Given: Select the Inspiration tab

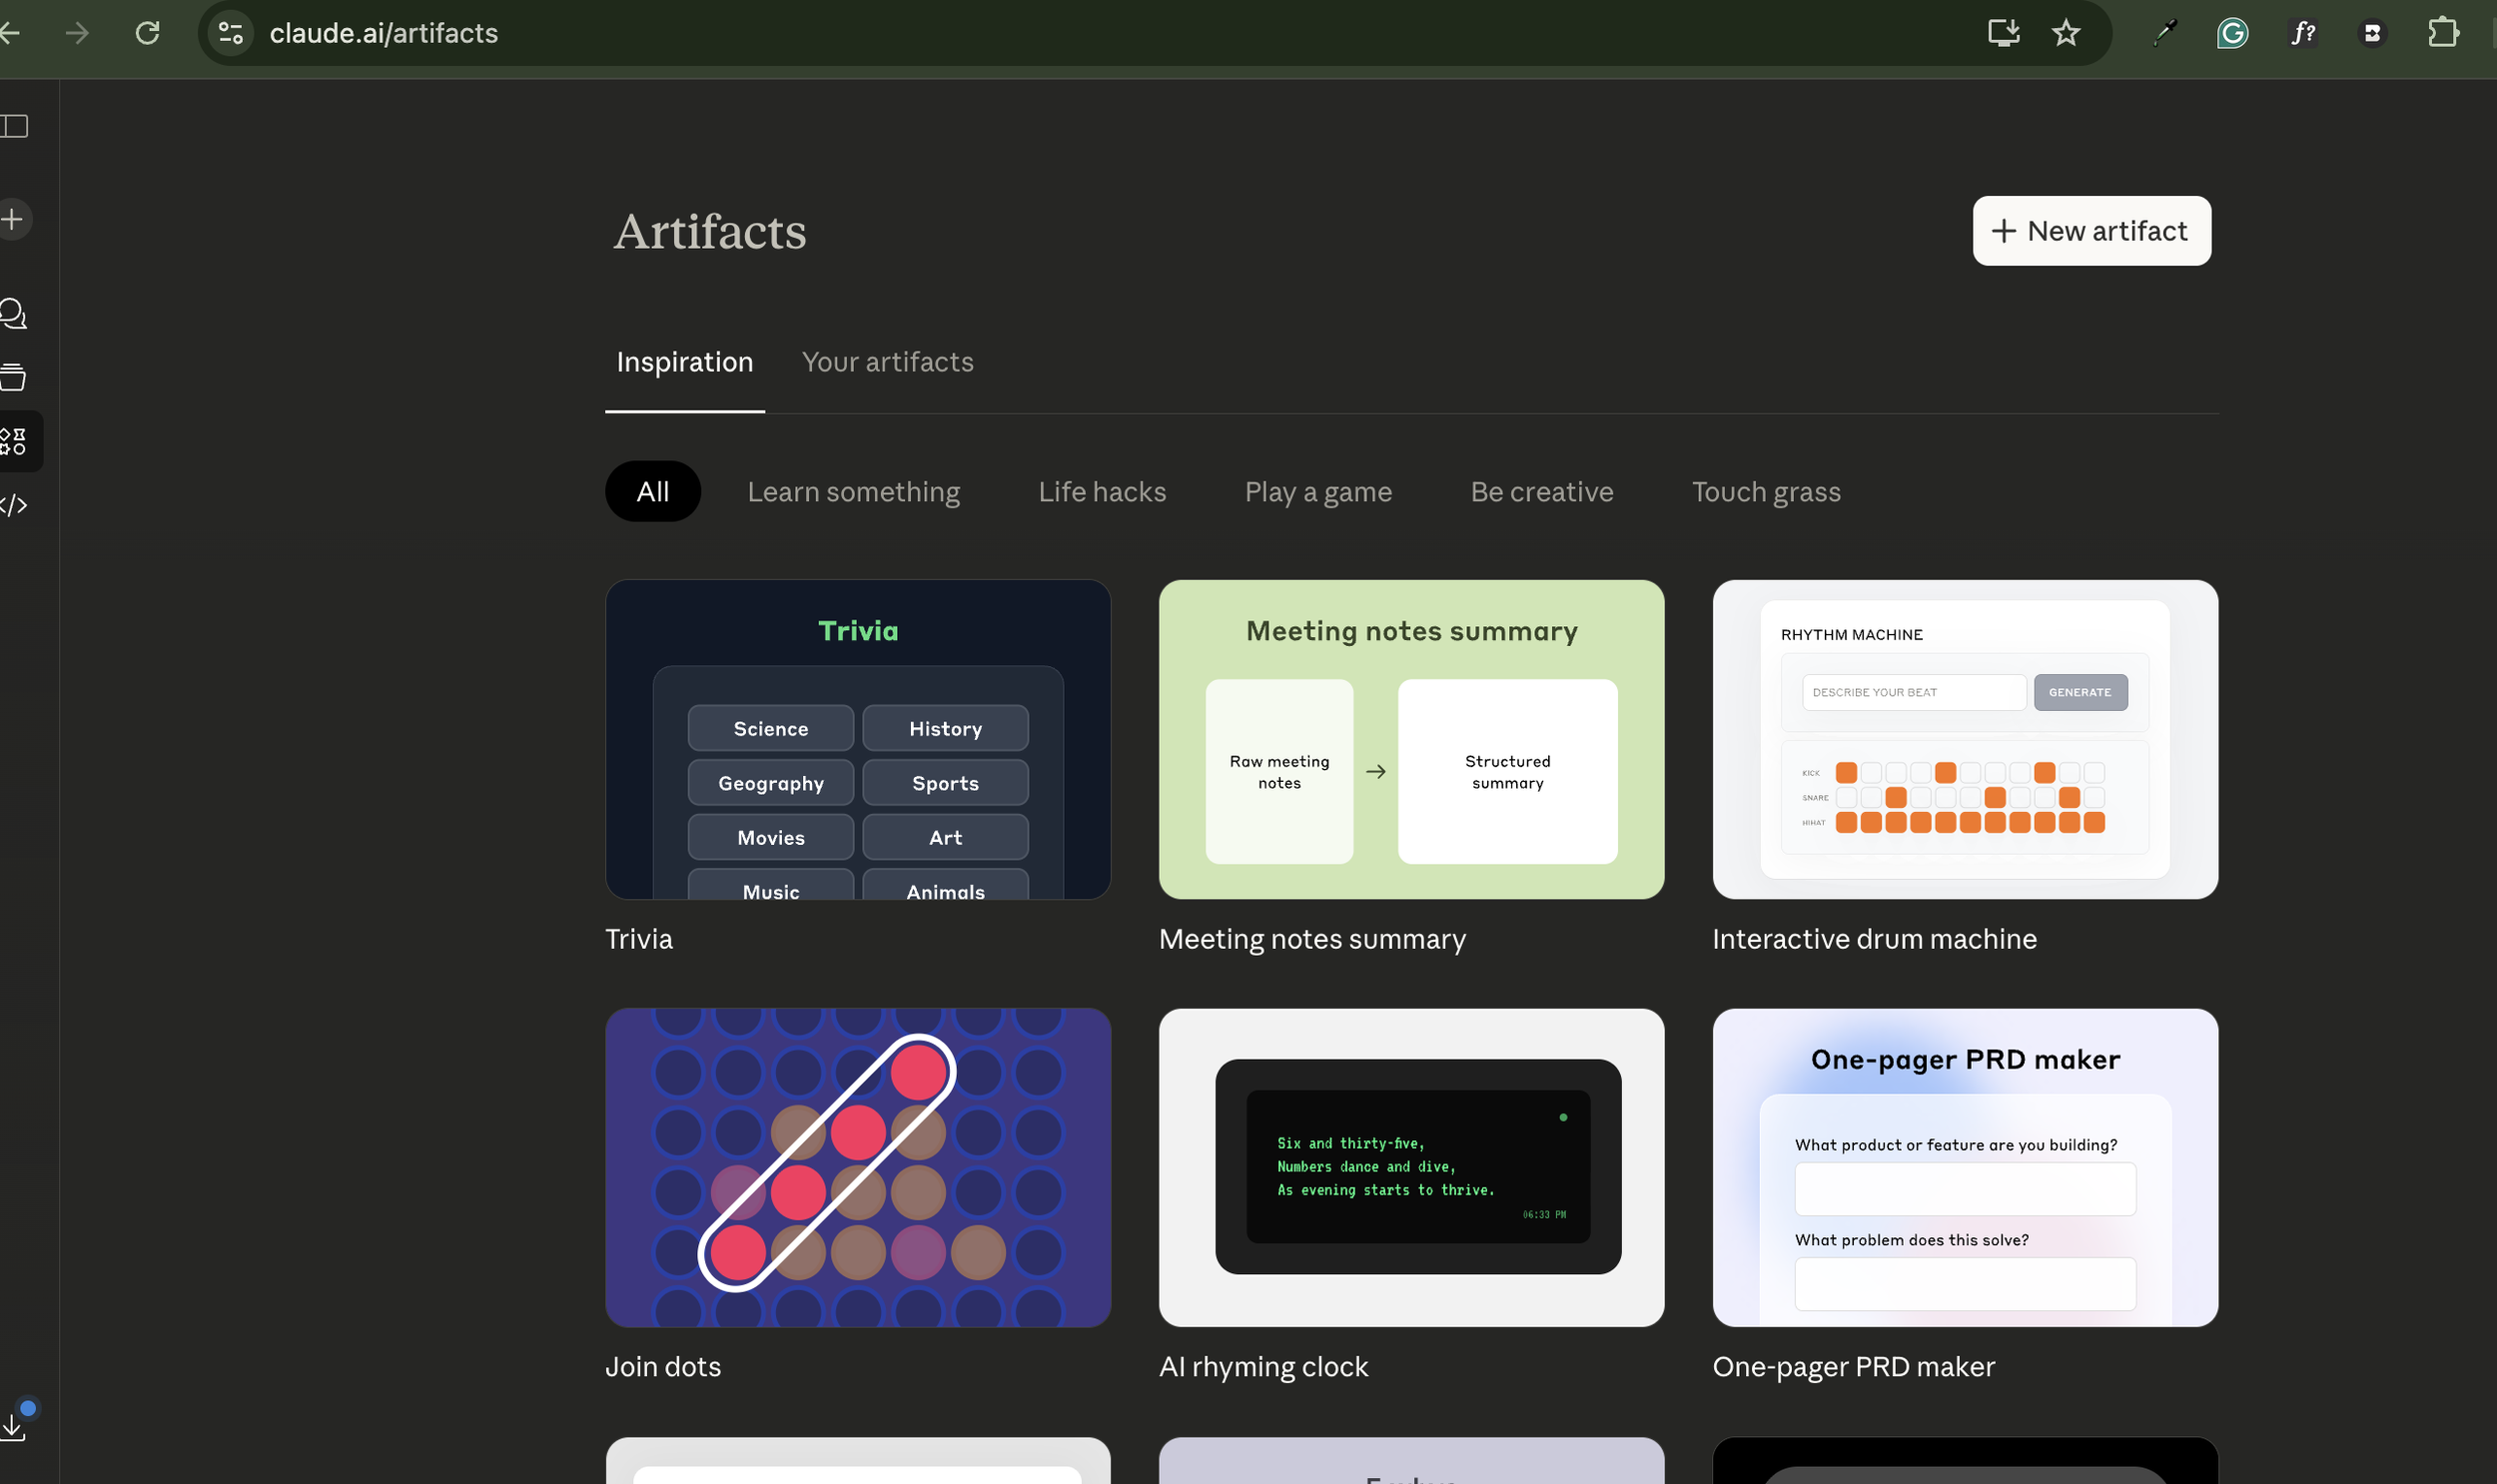Looking at the screenshot, I should (x=684, y=362).
